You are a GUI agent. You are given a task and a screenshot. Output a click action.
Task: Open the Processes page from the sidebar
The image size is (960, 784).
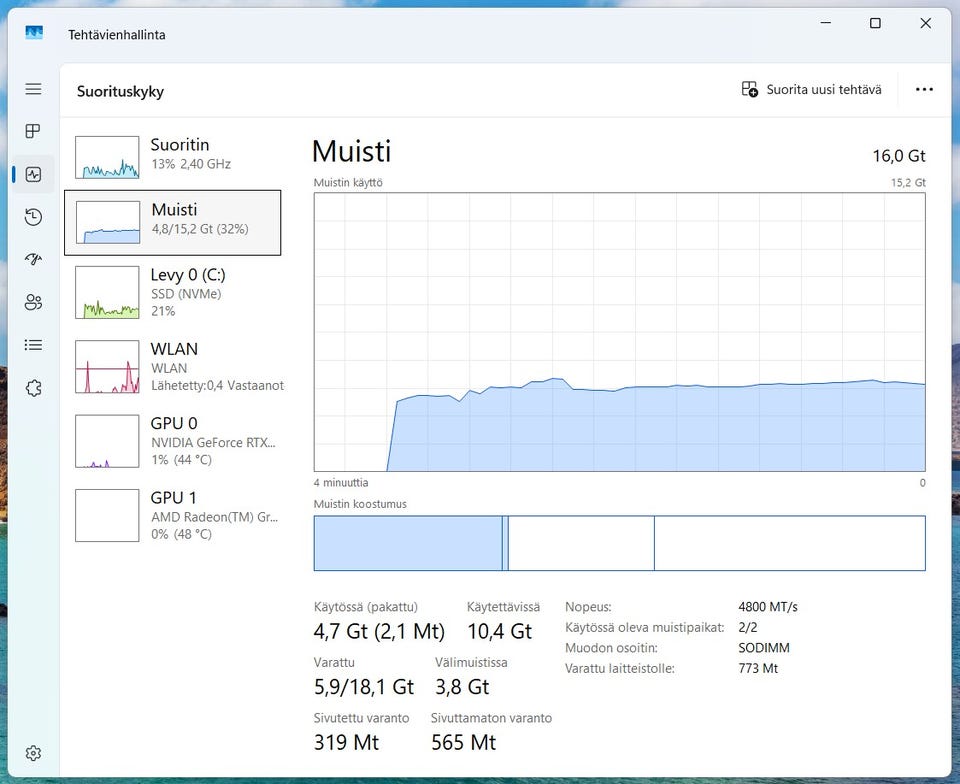tap(33, 131)
